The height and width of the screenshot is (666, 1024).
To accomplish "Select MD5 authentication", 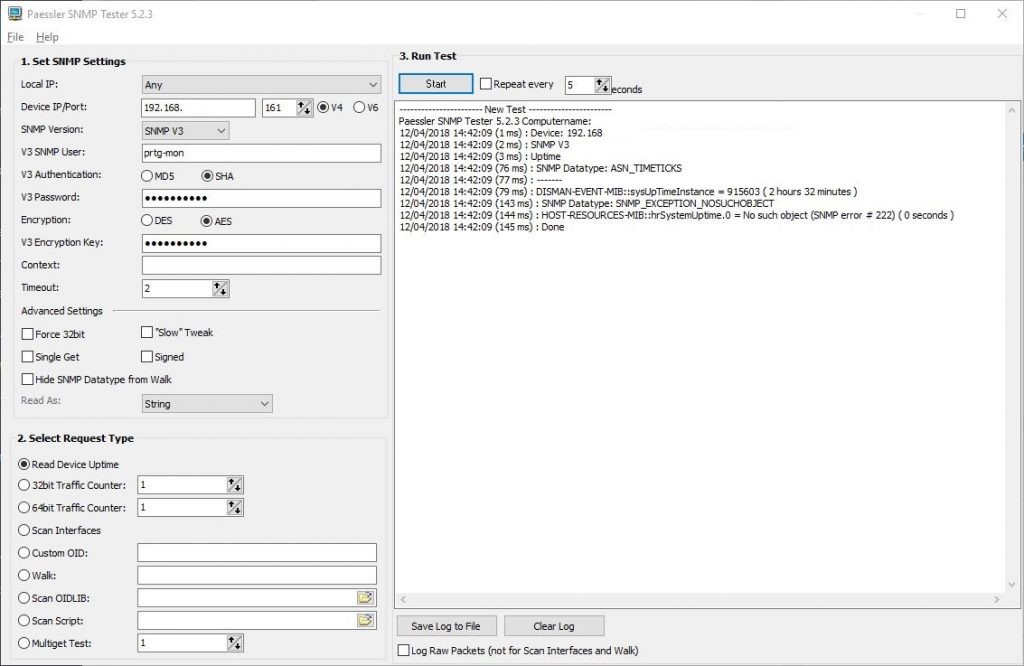I will pos(147,176).
